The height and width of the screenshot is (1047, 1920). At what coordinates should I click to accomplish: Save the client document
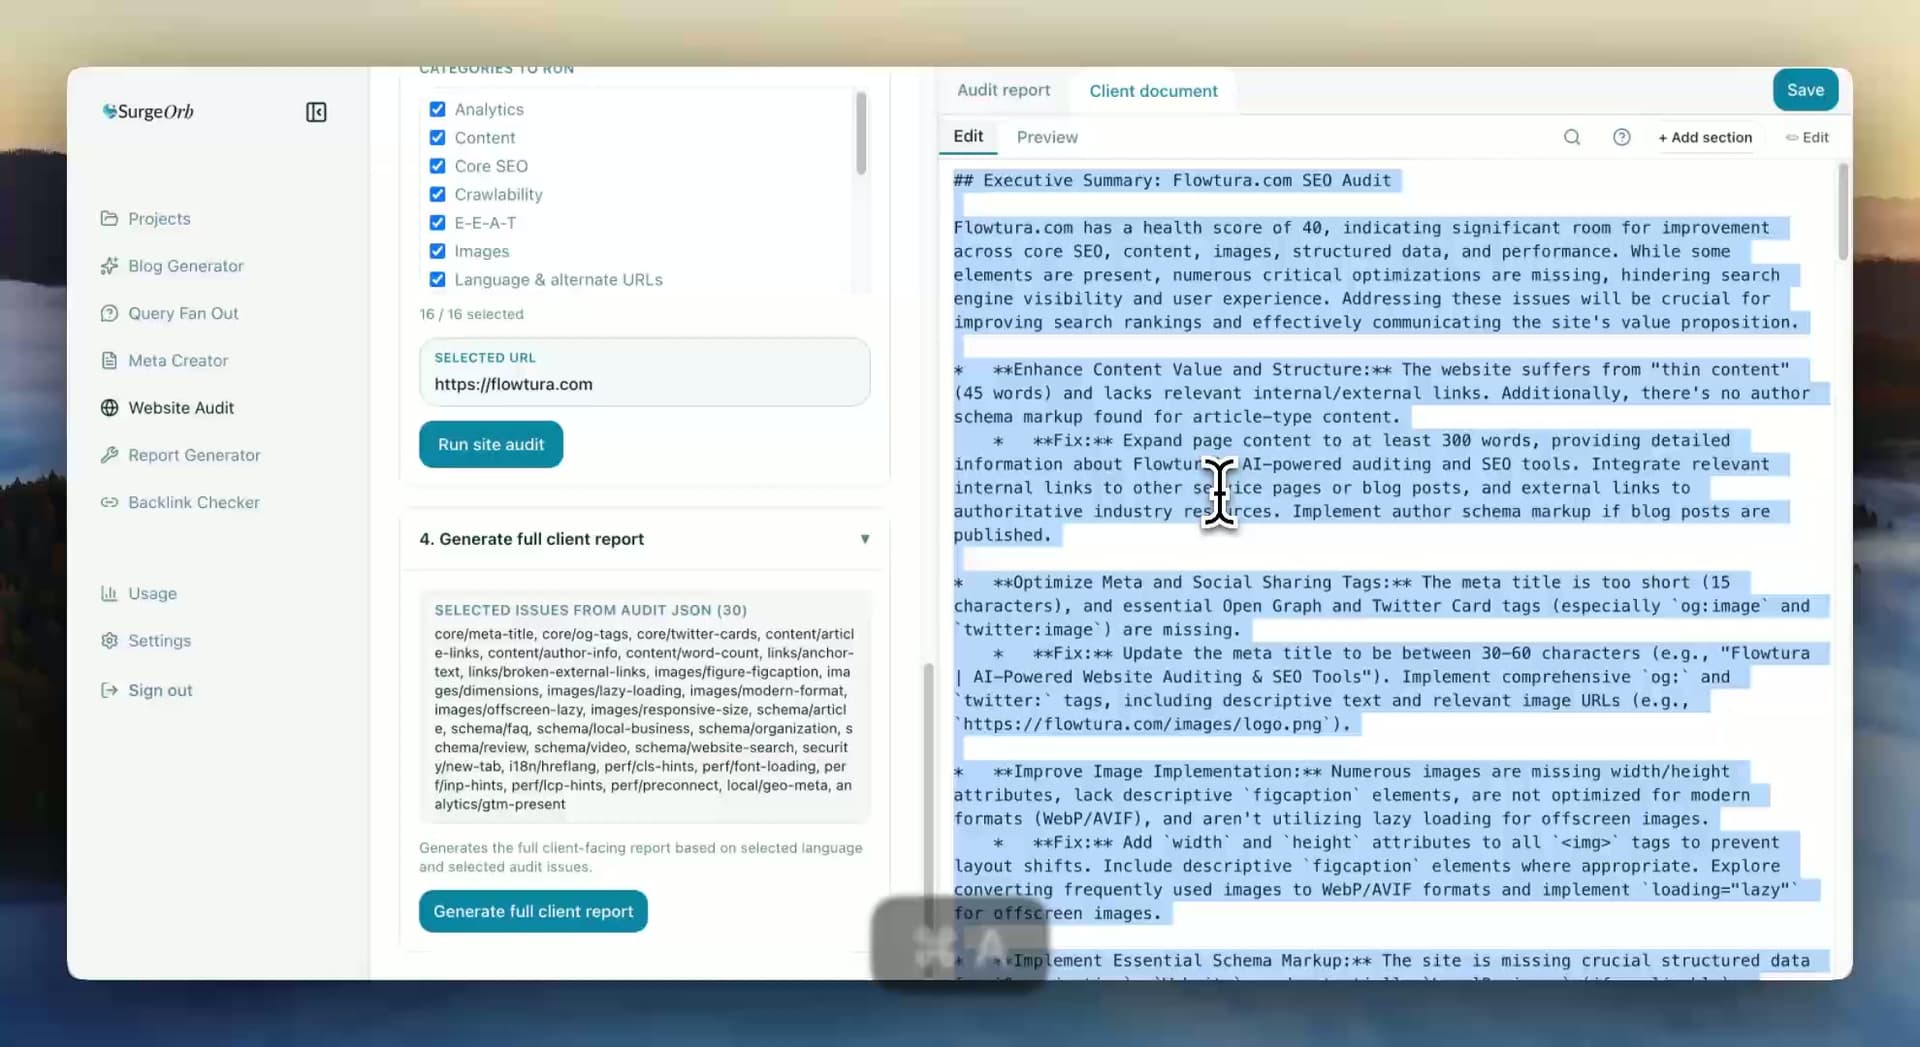1804,89
